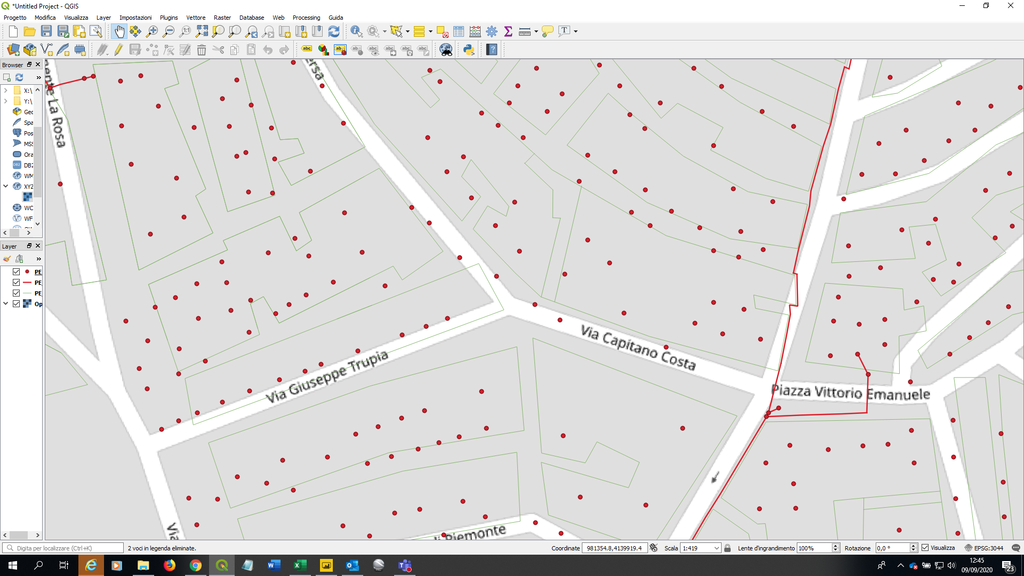1024x576 pixels.
Task: Hide the red line layer checkbox
Action: pos(16,282)
